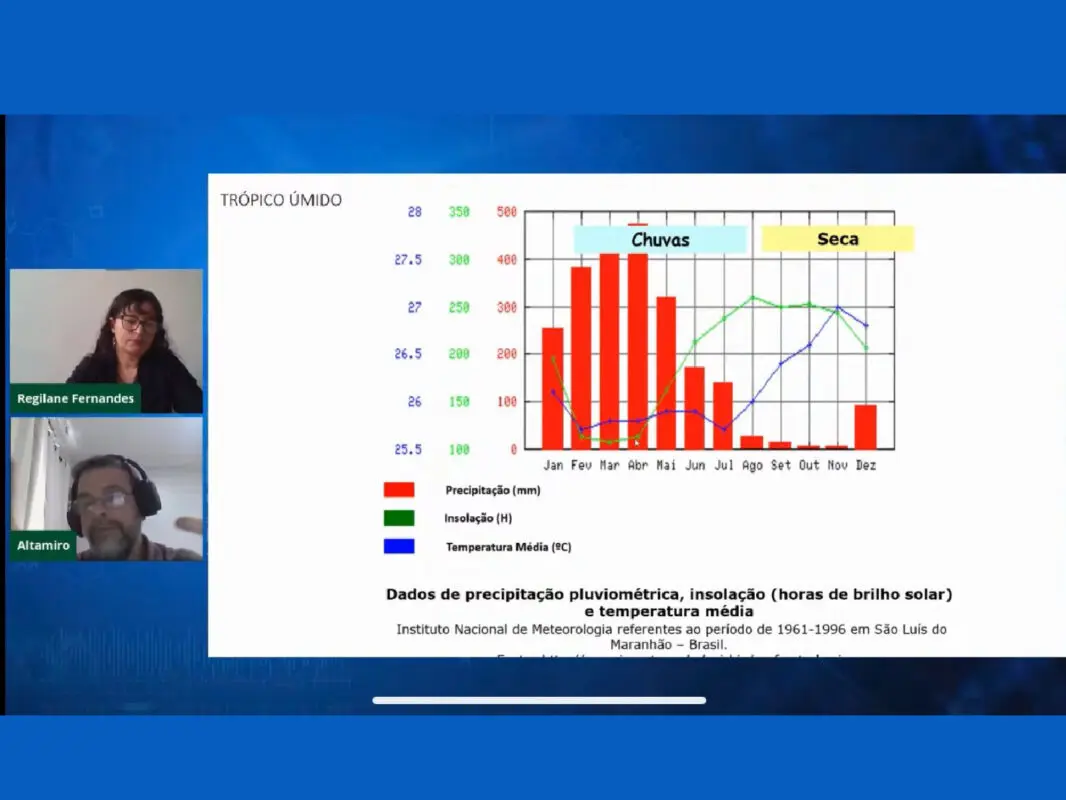The width and height of the screenshot is (1066, 800).
Task: Click the Nov temperature peak point
Action: (838, 307)
